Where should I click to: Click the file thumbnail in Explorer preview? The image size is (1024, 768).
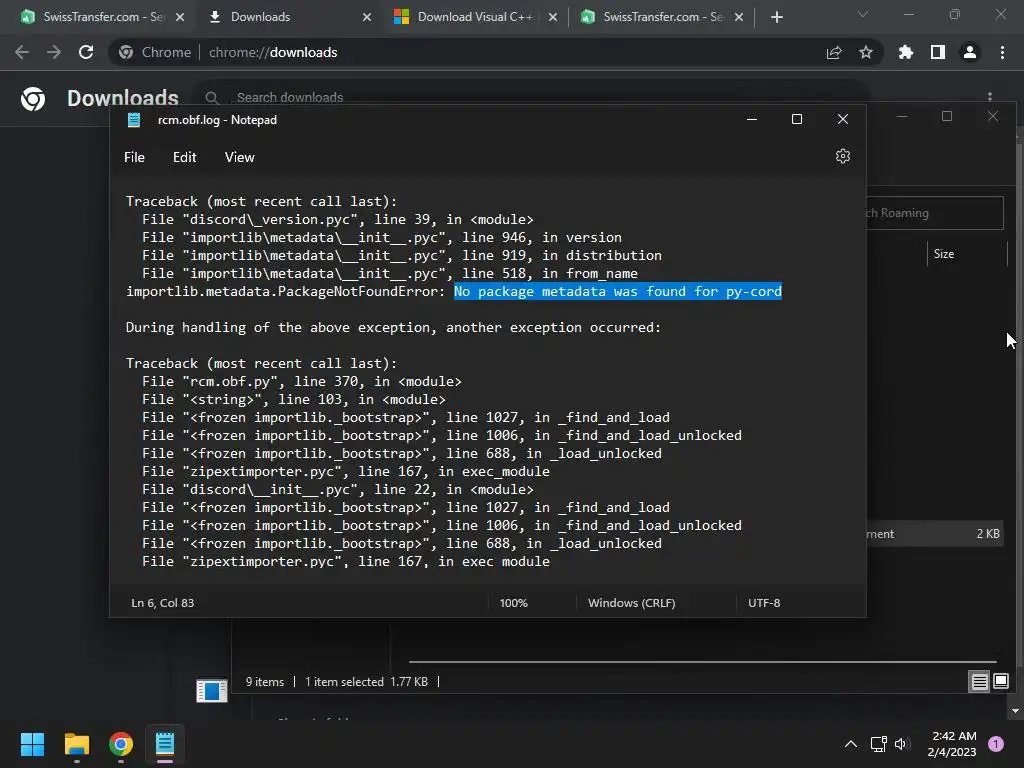tap(212, 690)
